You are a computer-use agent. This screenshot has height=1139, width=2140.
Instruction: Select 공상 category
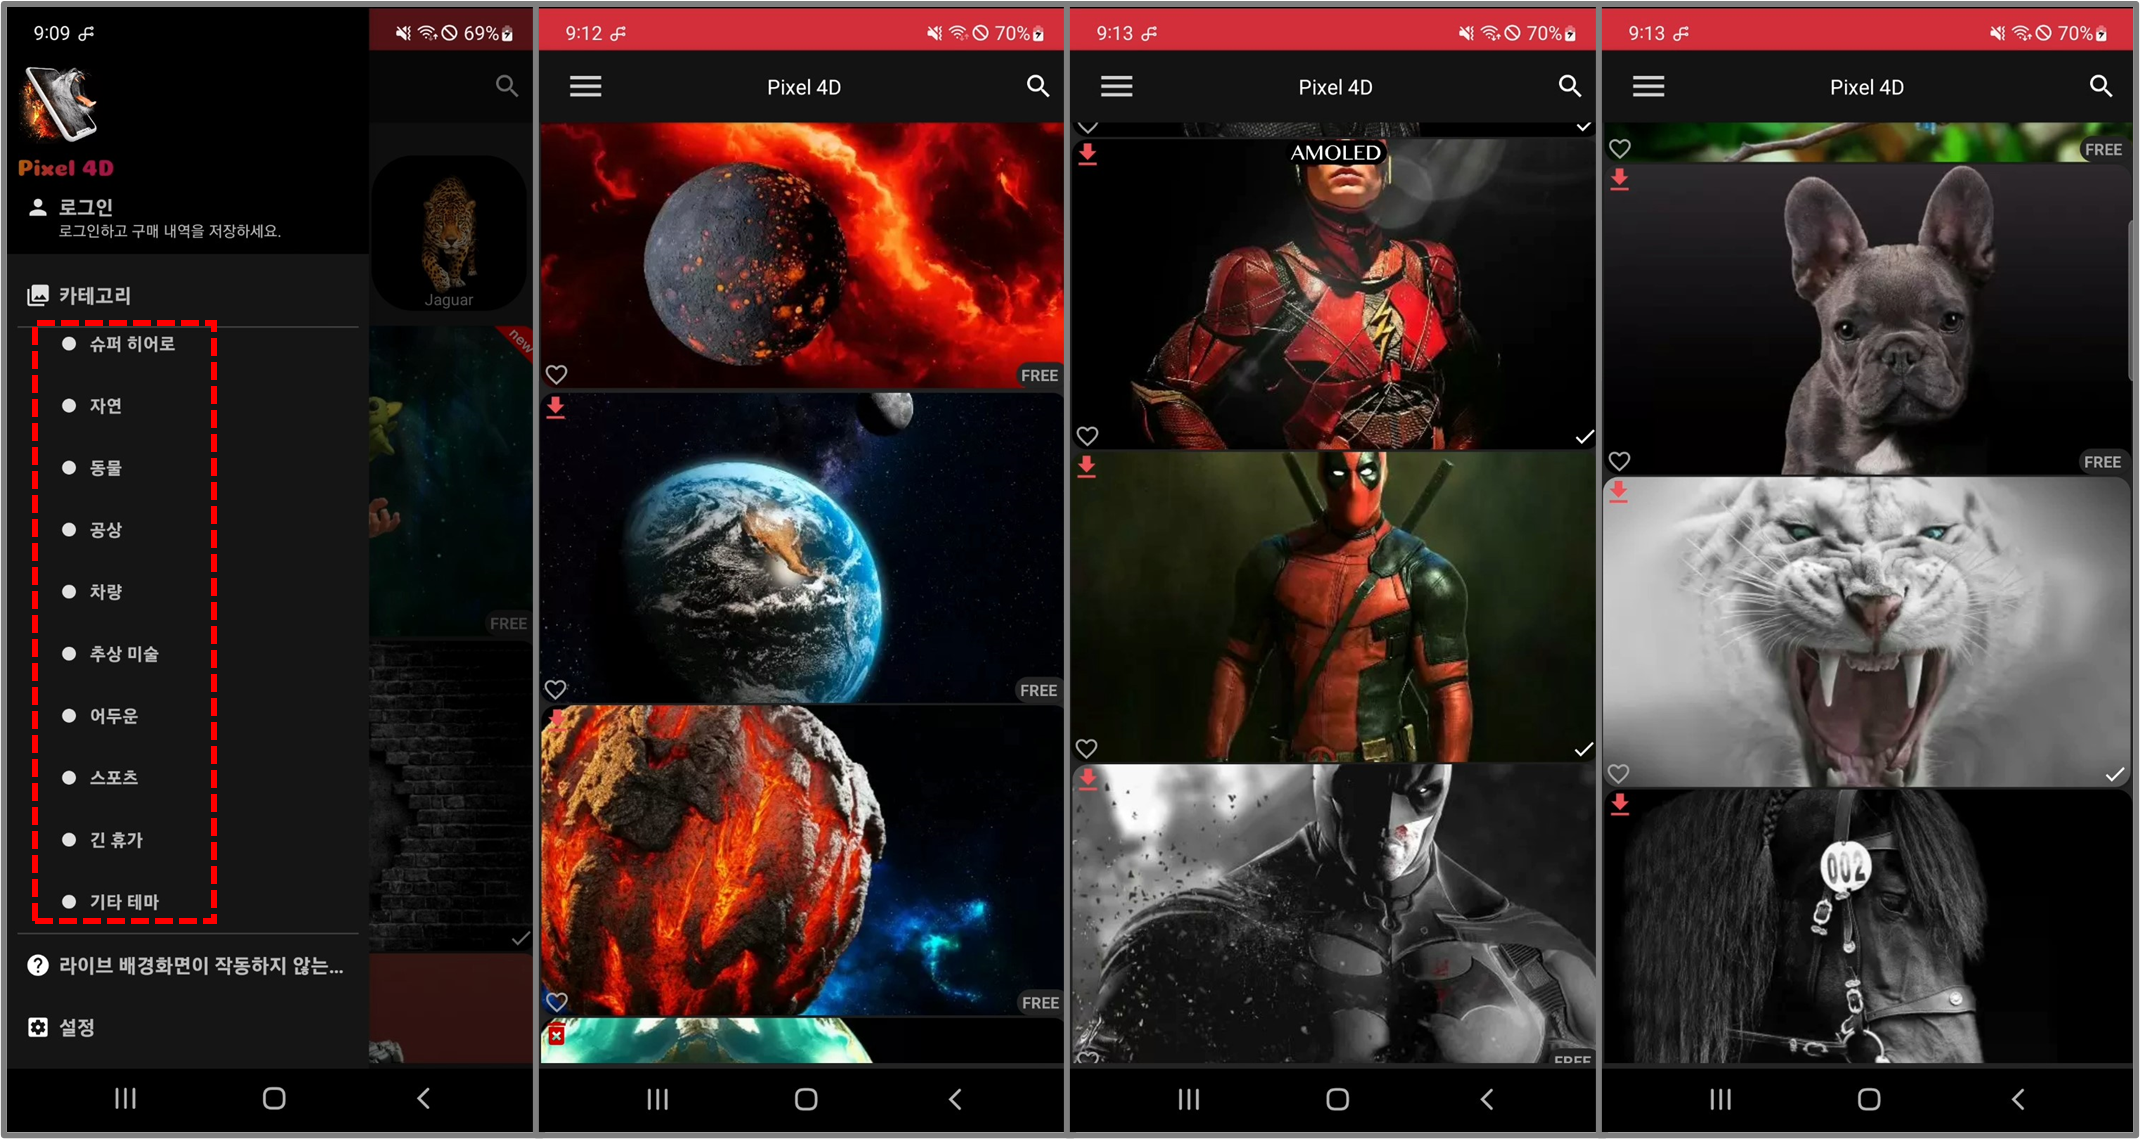(105, 530)
